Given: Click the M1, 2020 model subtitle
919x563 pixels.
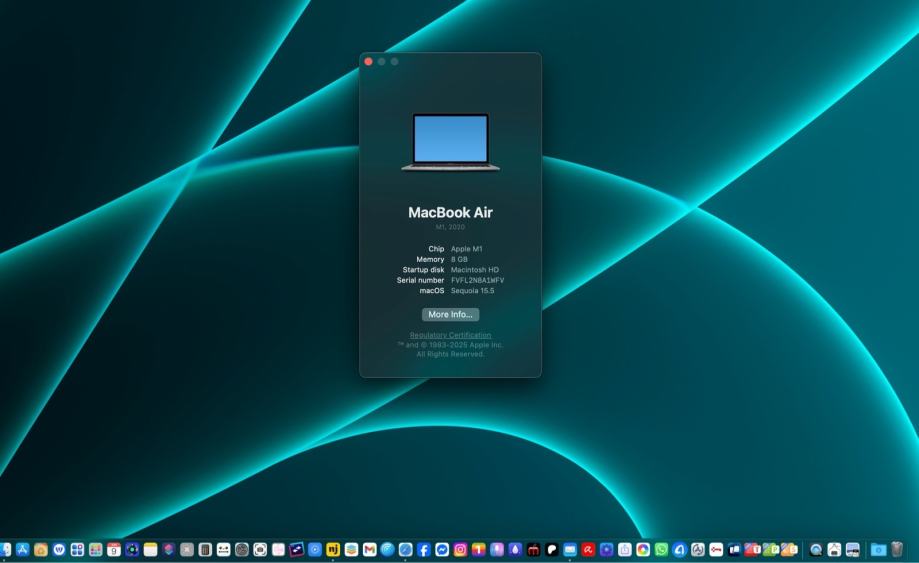Looking at the screenshot, I should 450,227.
